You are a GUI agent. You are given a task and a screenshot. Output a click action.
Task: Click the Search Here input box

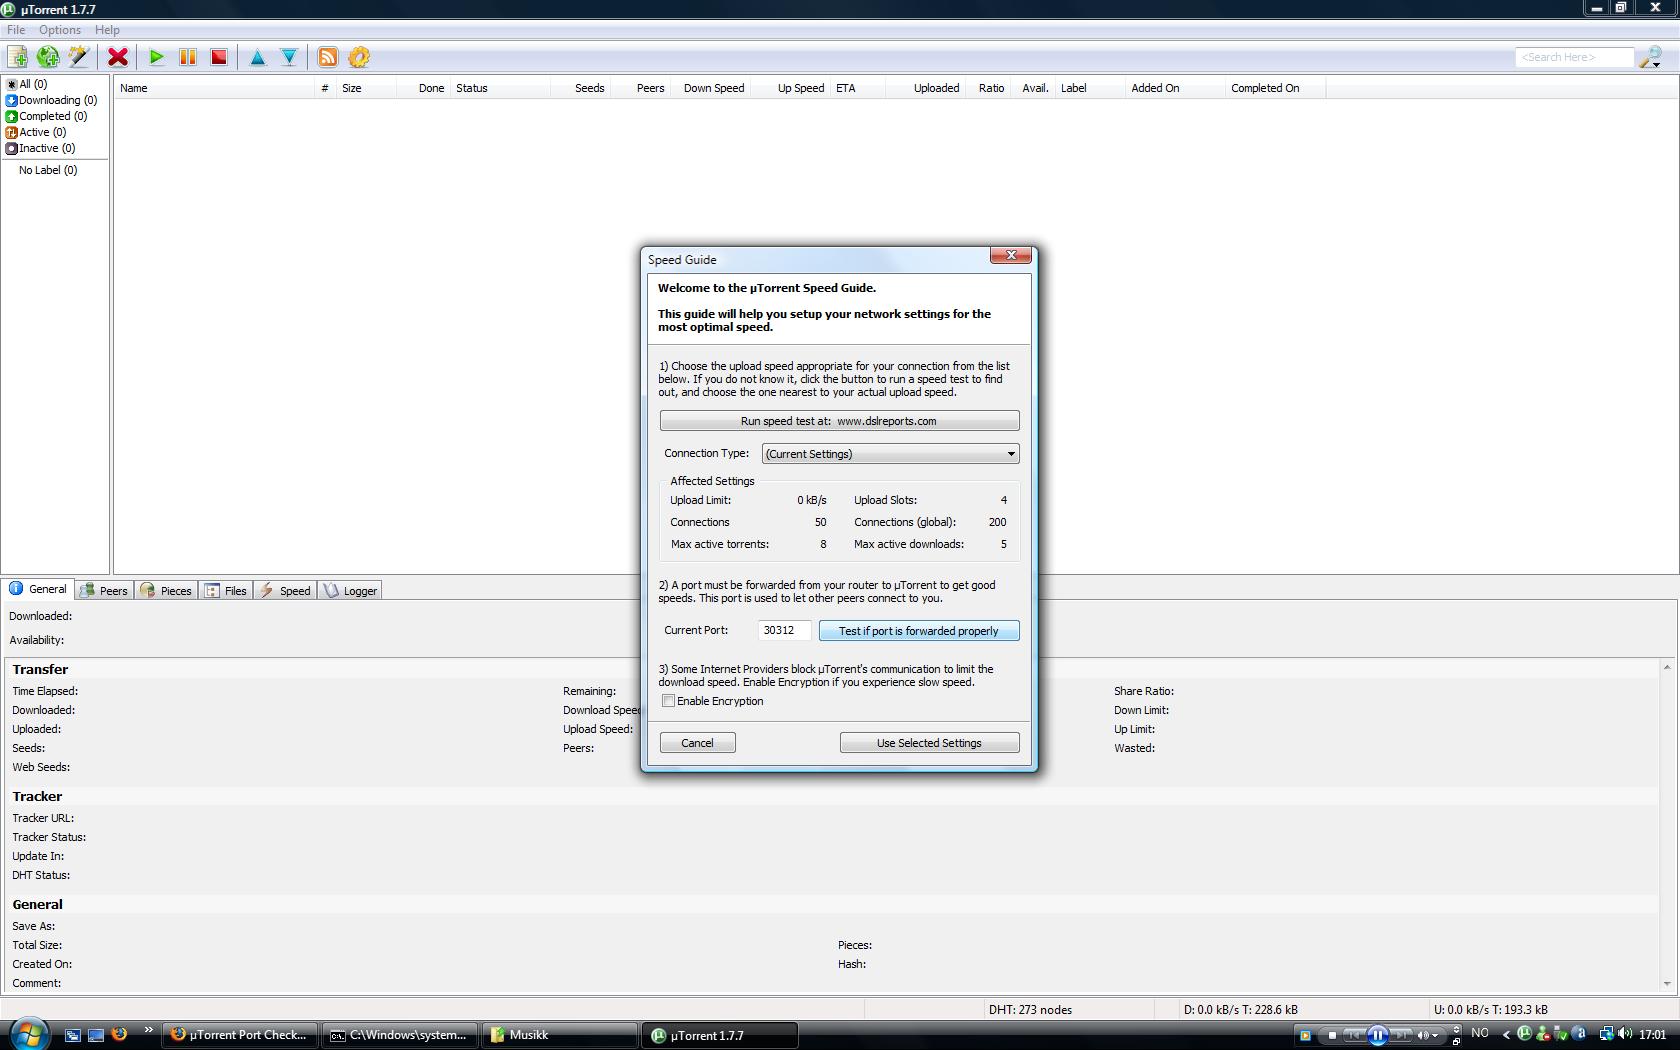1575,57
